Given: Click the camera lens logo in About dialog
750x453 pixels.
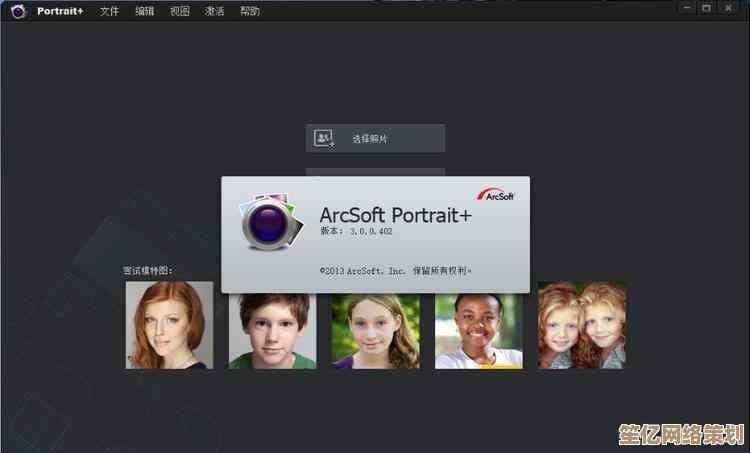Looking at the screenshot, I should pos(270,224).
